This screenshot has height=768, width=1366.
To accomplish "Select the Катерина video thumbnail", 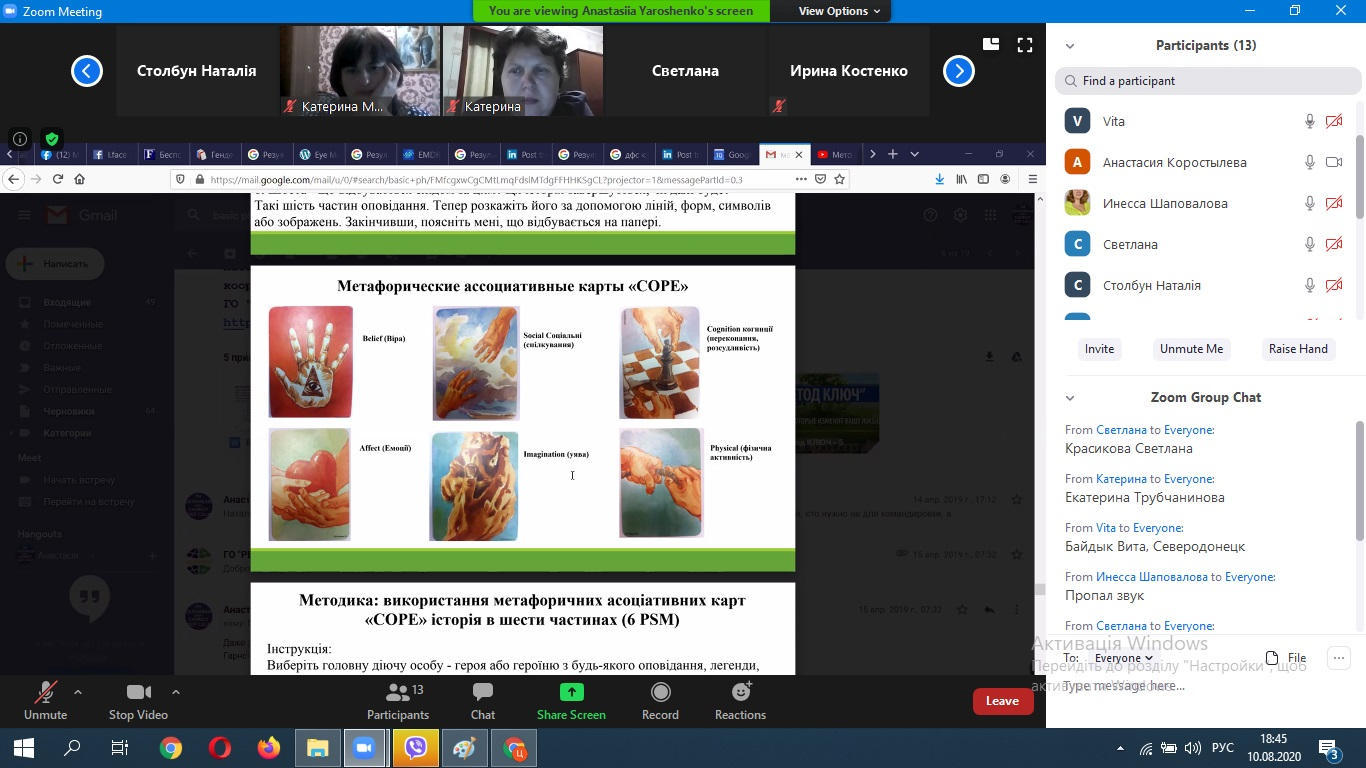I will (523, 71).
